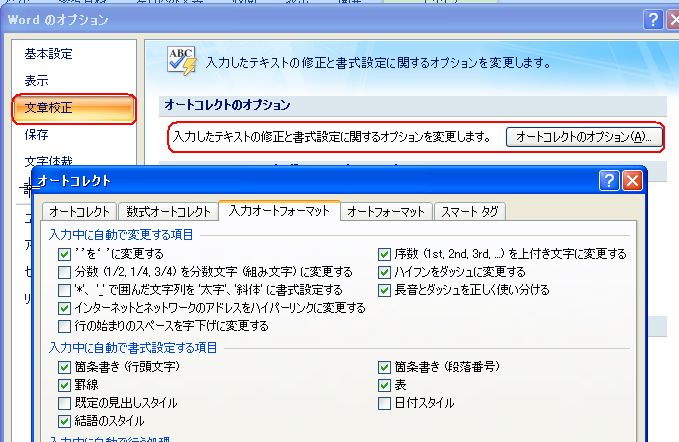The height and width of the screenshot is (442, 679).
Task: Toggle 箇条書き (行頭文字) checkbox
Action: tap(64, 367)
